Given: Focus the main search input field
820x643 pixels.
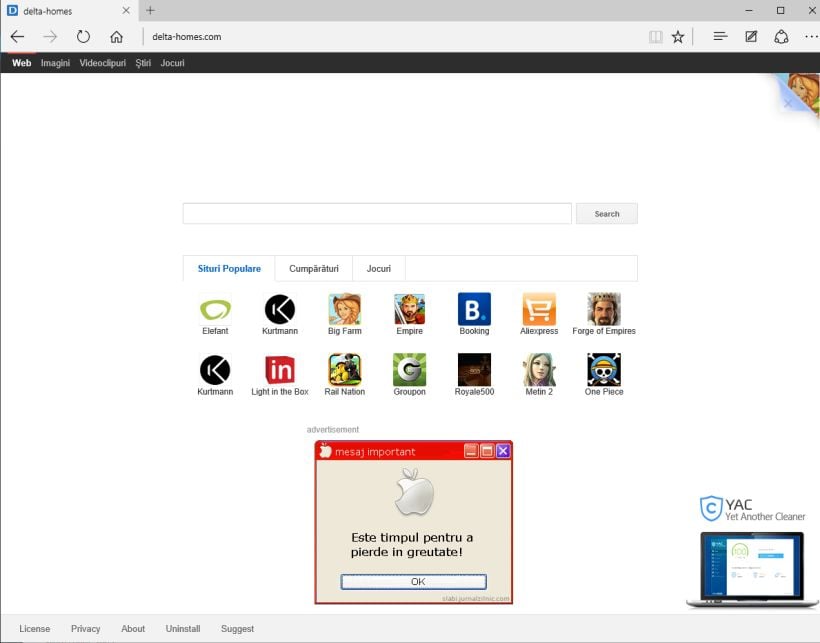Looking at the screenshot, I should tap(377, 214).
